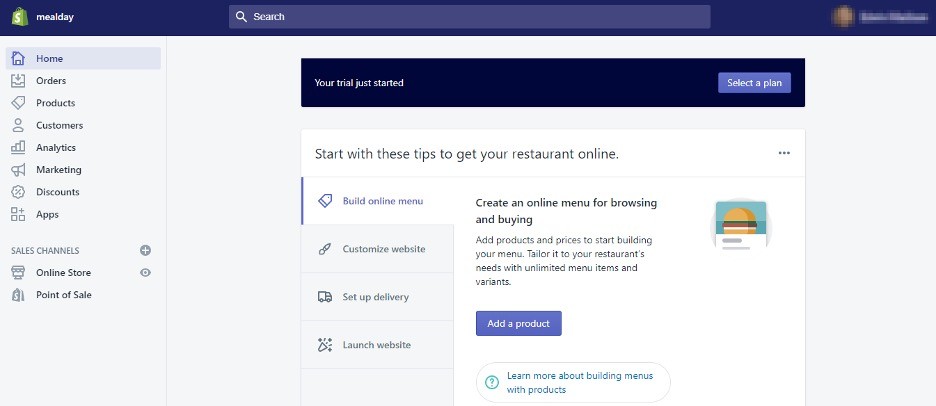The height and width of the screenshot is (406, 936).
Task: Open Learn more about building menus link
Action: point(573,383)
